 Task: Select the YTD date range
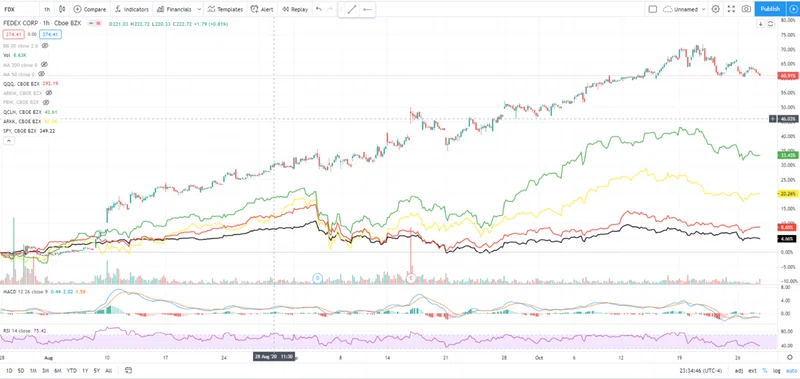point(71,370)
